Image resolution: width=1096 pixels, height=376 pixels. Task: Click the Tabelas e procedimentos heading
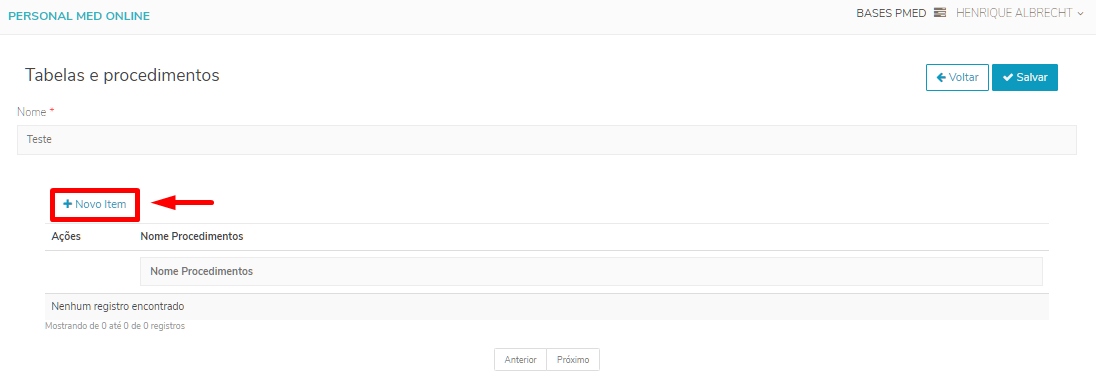(x=122, y=75)
